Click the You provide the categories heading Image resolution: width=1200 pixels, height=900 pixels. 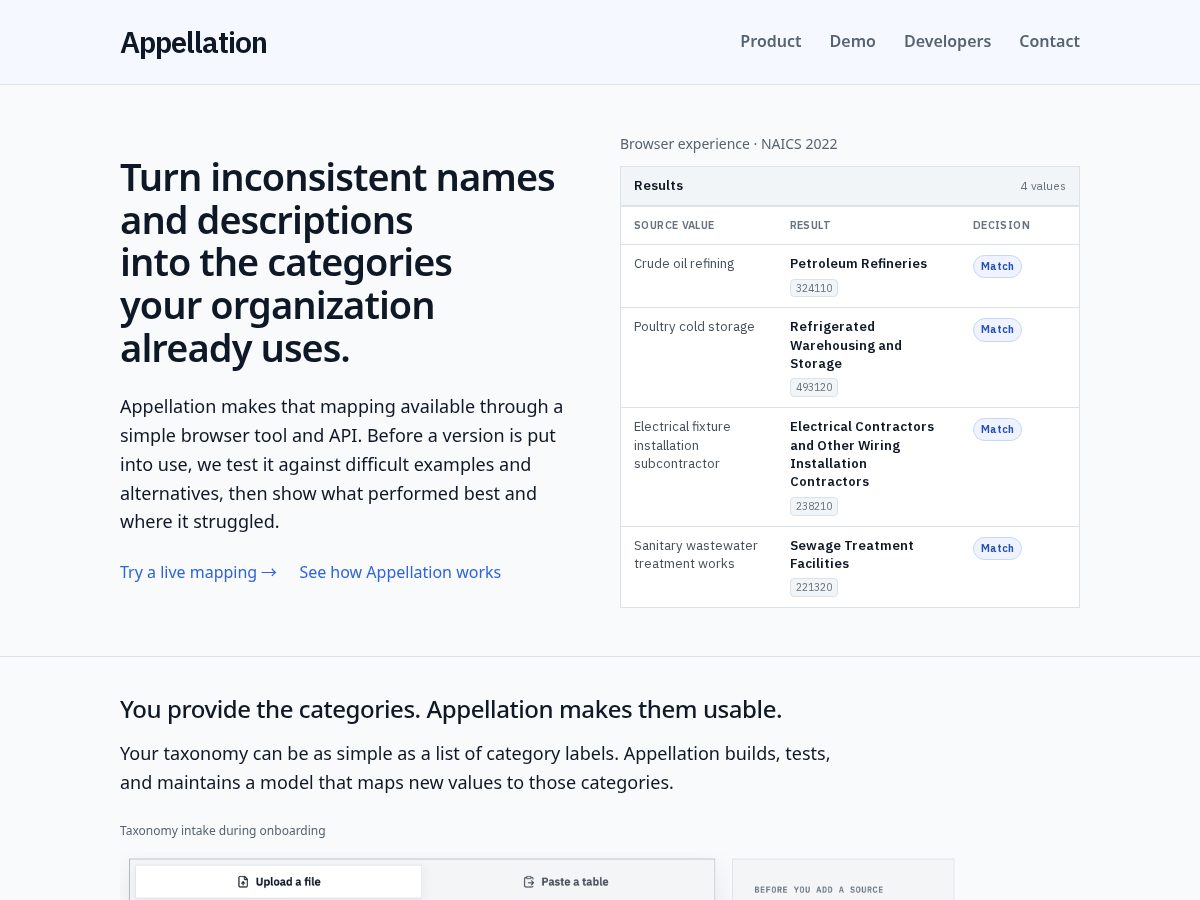coord(451,709)
